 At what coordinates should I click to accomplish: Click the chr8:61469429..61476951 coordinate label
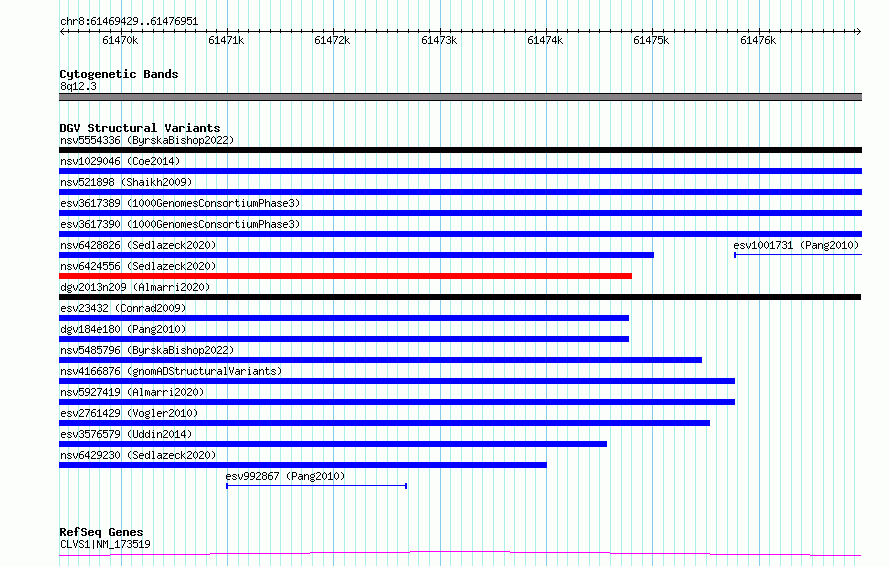click(129, 22)
